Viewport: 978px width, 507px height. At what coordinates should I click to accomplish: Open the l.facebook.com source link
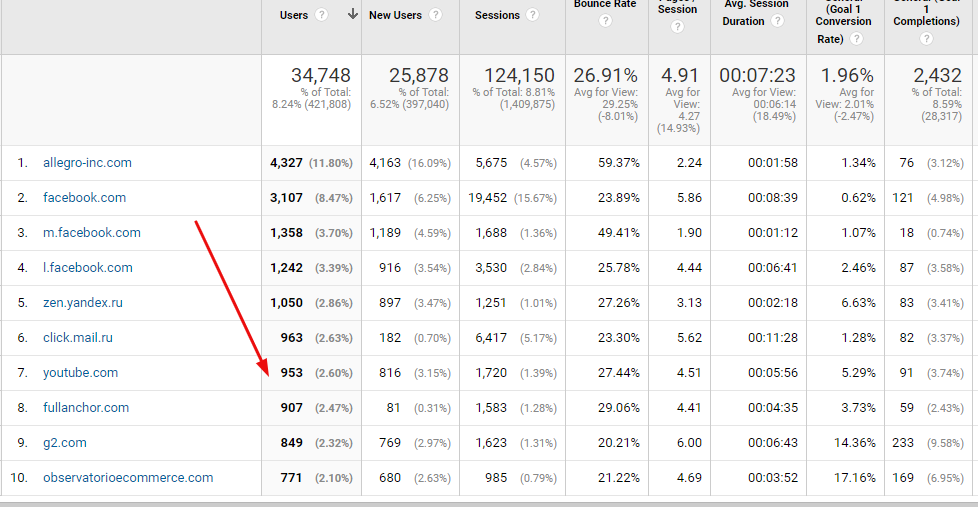[x=88, y=268]
